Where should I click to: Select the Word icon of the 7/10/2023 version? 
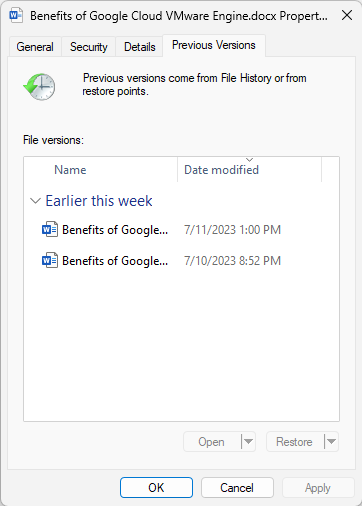50,261
